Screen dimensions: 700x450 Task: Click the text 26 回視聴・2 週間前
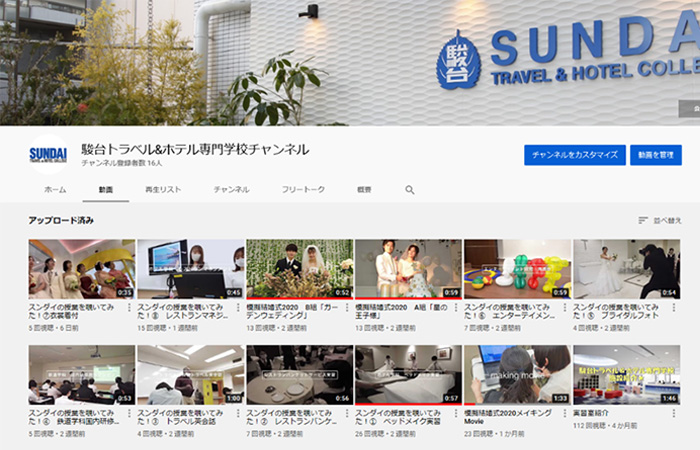(x=385, y=433)
